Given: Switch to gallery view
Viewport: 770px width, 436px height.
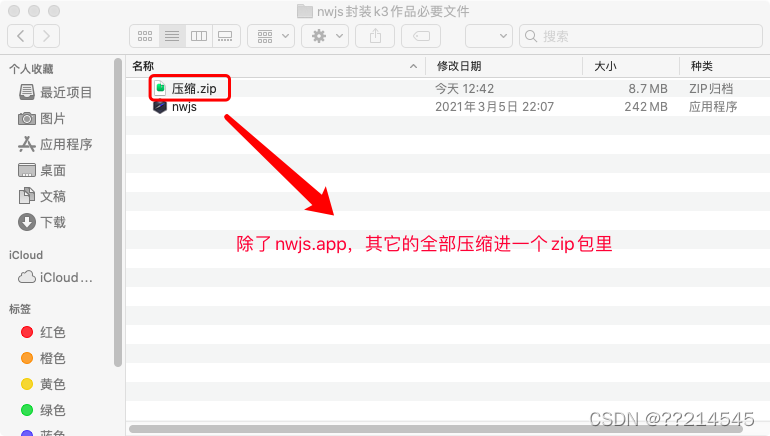Looking at the screenshot, I should click(226, 36).
